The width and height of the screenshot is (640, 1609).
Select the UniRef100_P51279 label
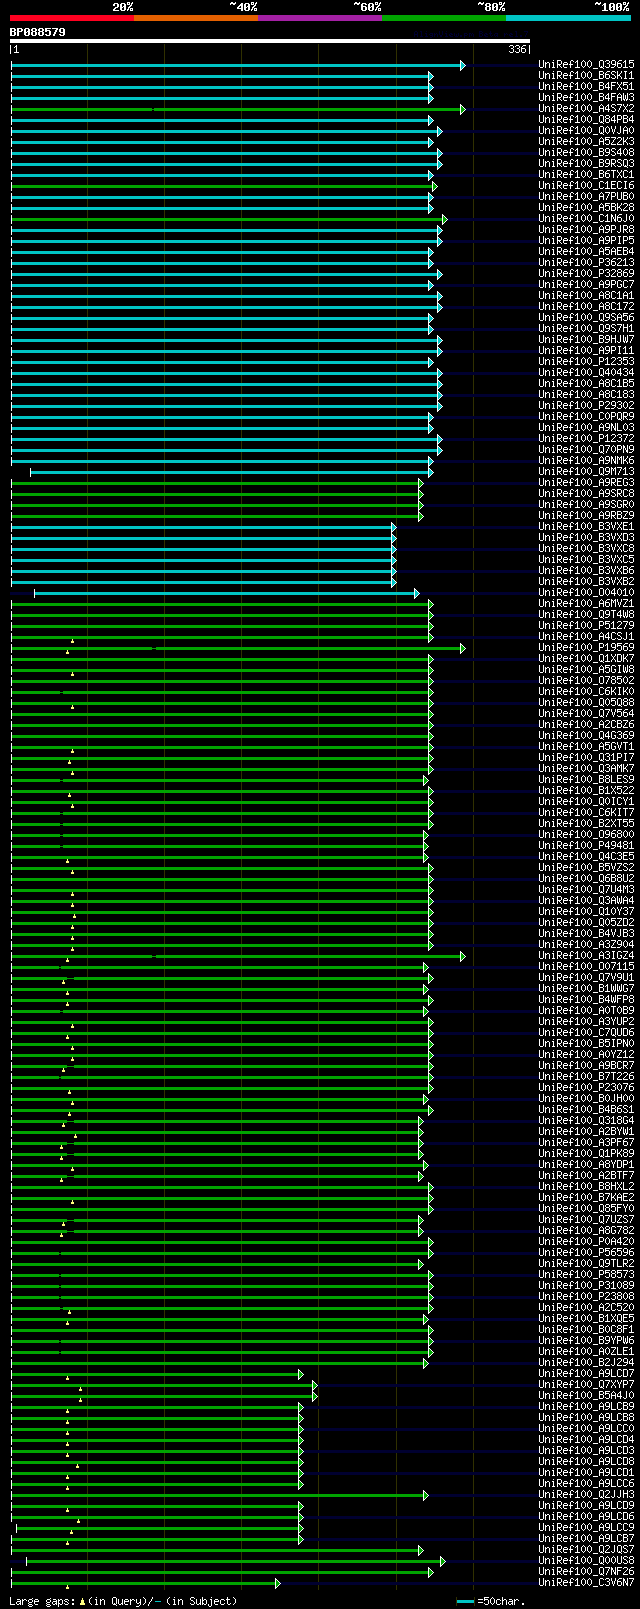(x=586, y=625)
